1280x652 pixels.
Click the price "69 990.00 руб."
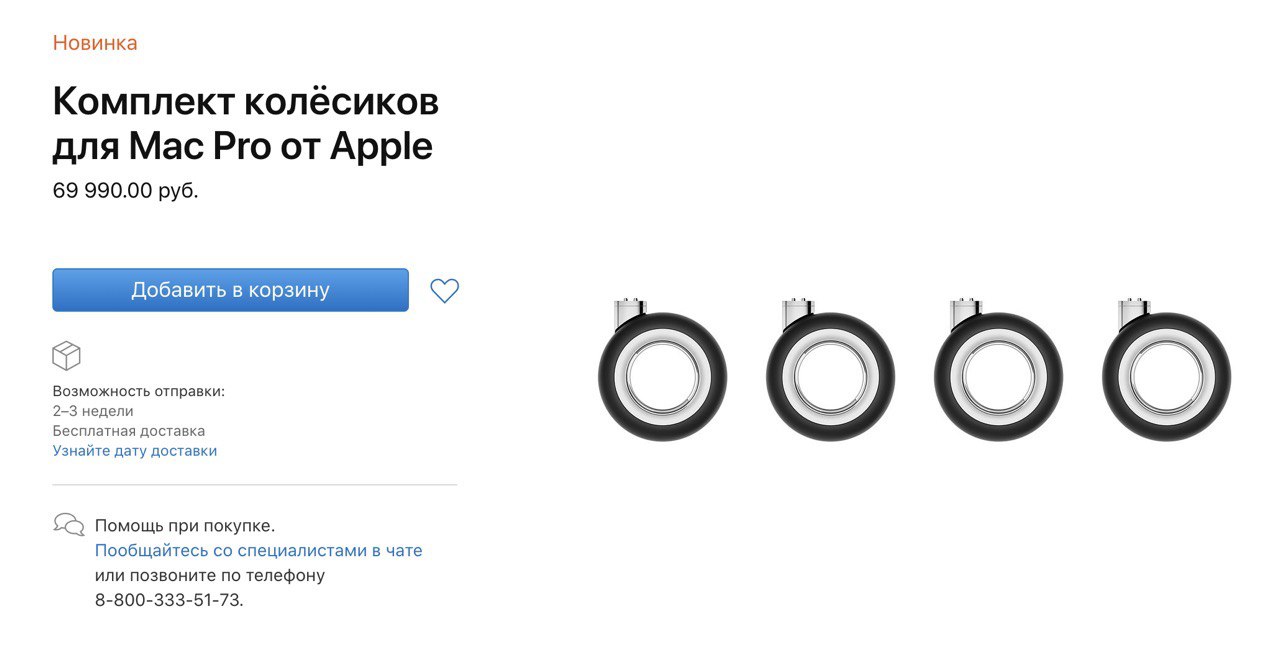pyautogui.click(x=126, y=190)
